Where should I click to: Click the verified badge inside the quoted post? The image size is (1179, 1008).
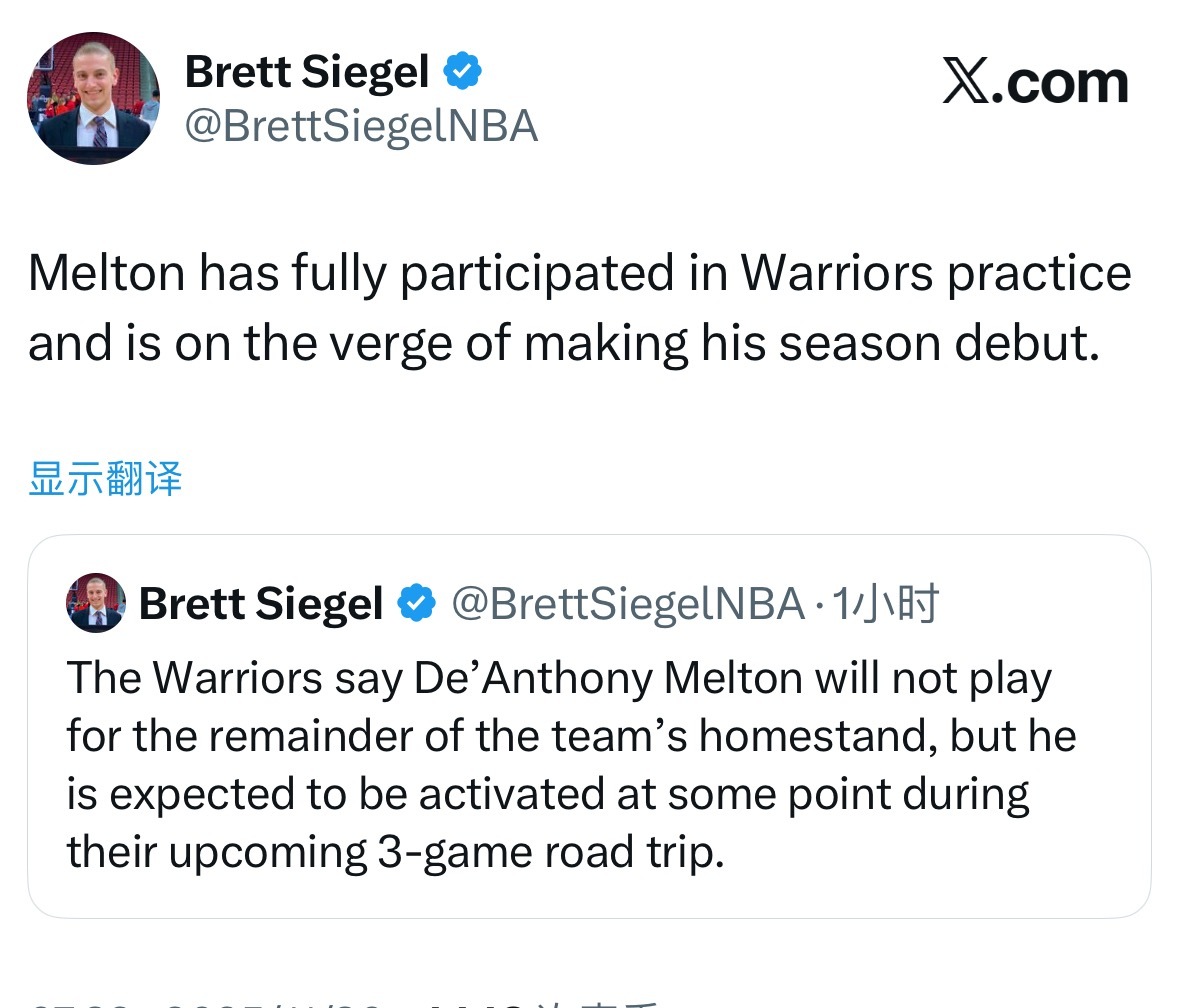pyautogui.click(x=417, y=603)
